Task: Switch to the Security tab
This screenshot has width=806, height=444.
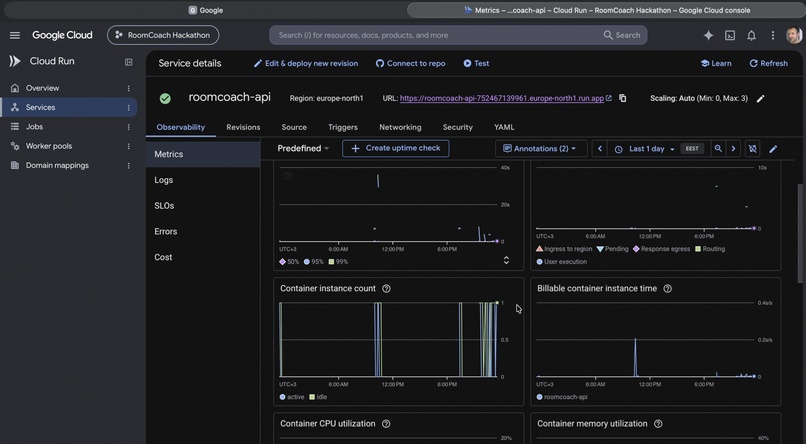Action: point(457,127)
